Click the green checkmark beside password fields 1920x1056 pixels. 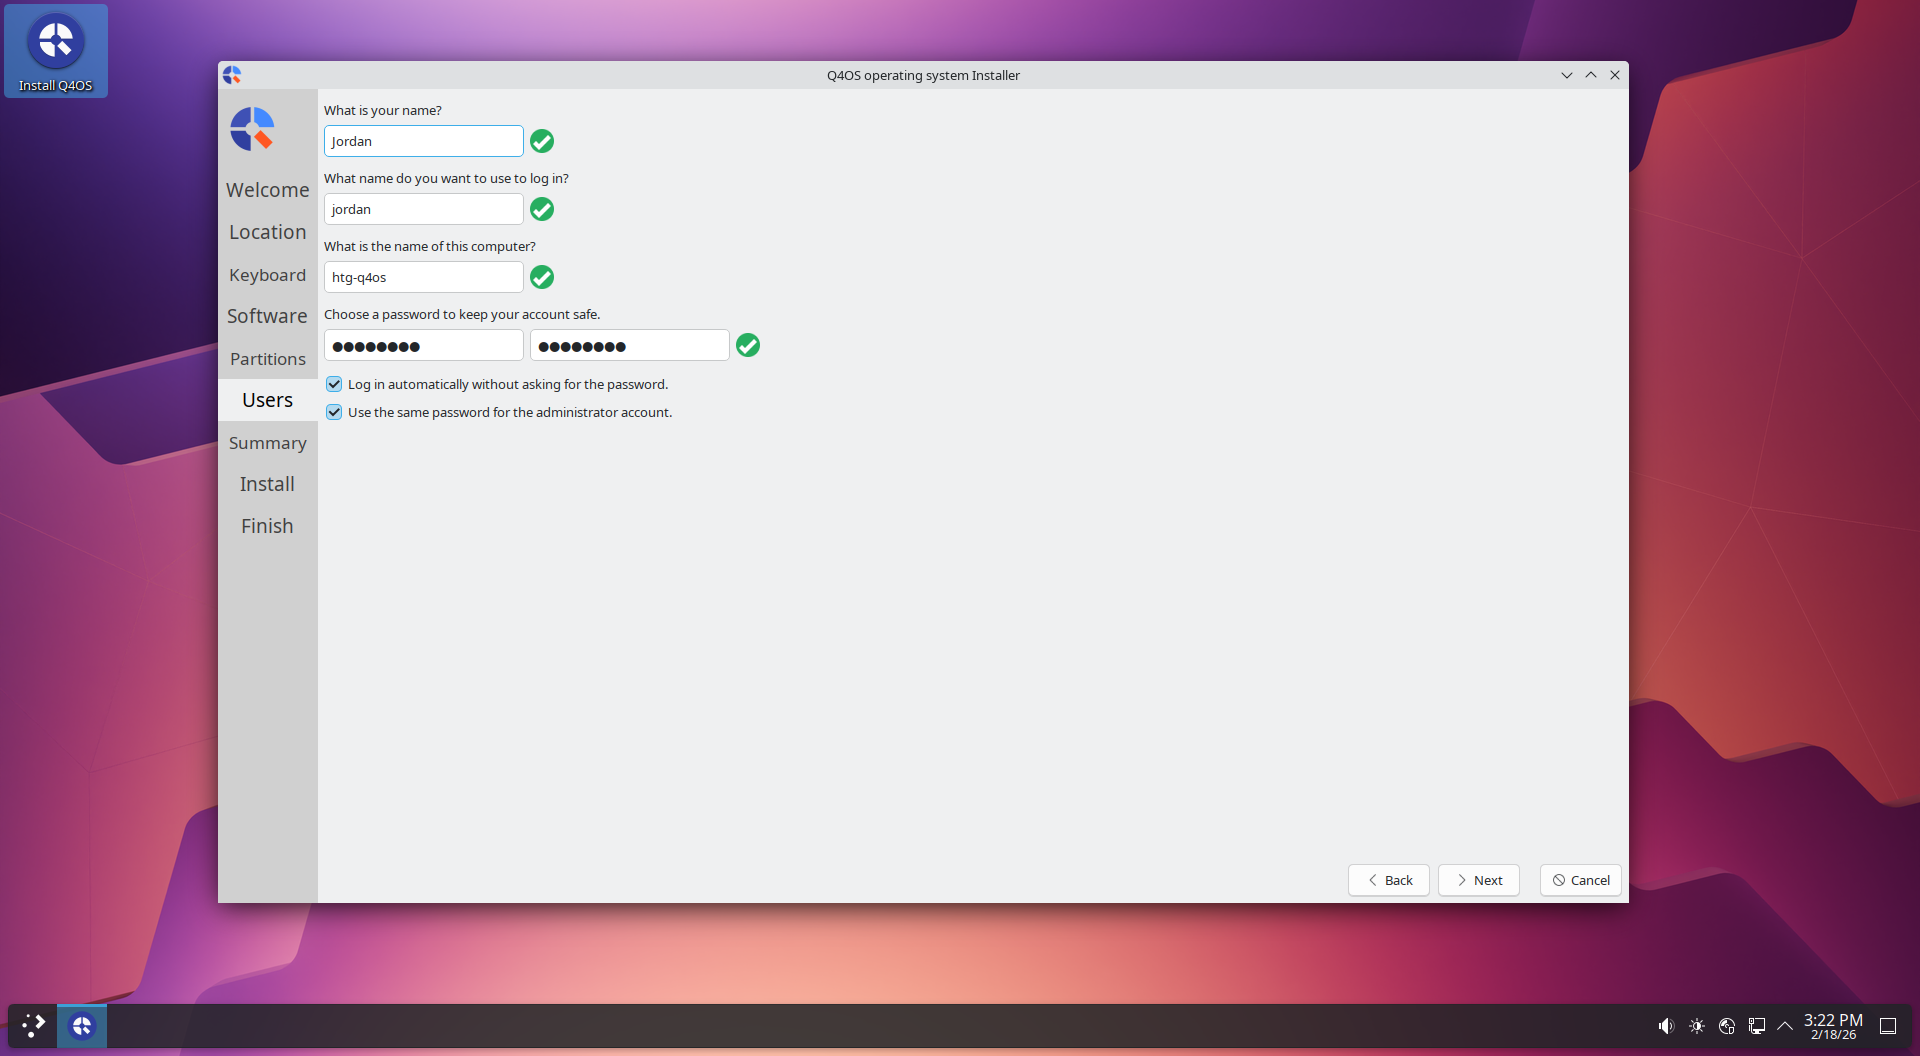tap(748, 345)
